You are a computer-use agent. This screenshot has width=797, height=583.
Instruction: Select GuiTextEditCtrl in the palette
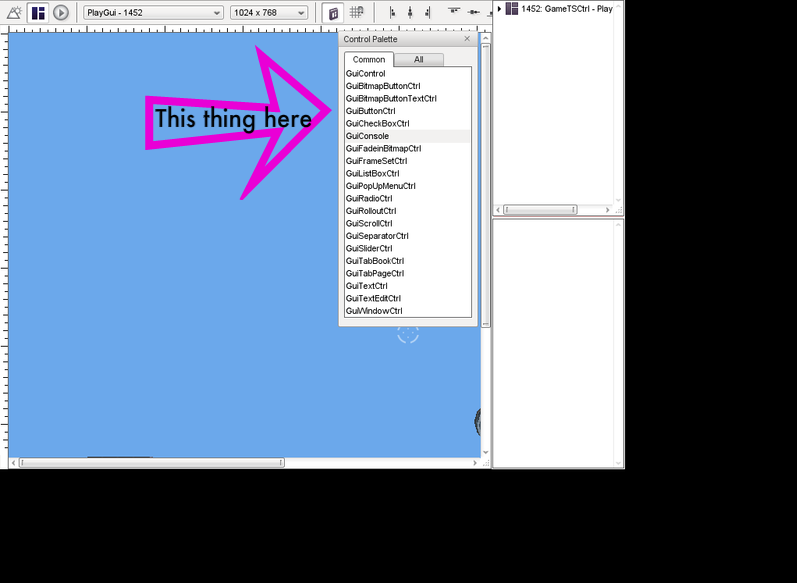click(373, 298)
